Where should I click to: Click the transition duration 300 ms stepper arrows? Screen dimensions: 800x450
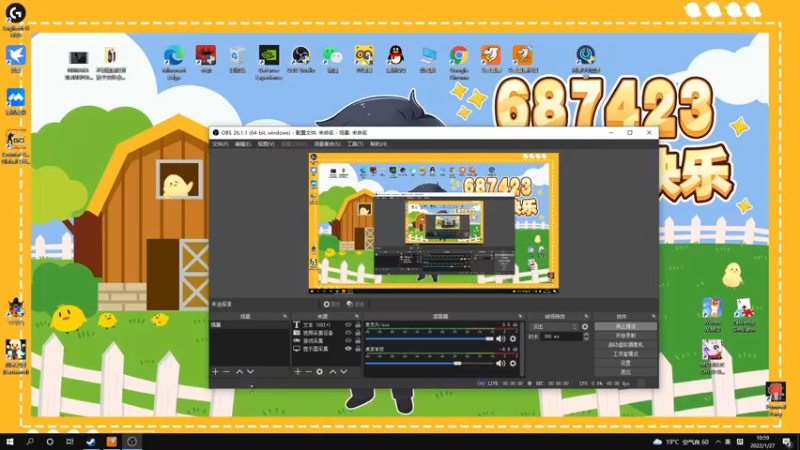click(586, 337)
